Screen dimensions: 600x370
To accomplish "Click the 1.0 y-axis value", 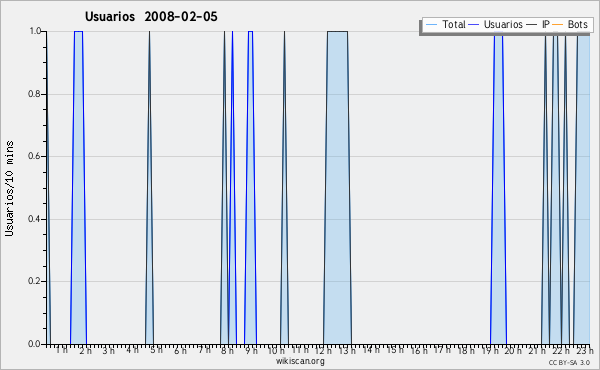I will pos(34,31).
